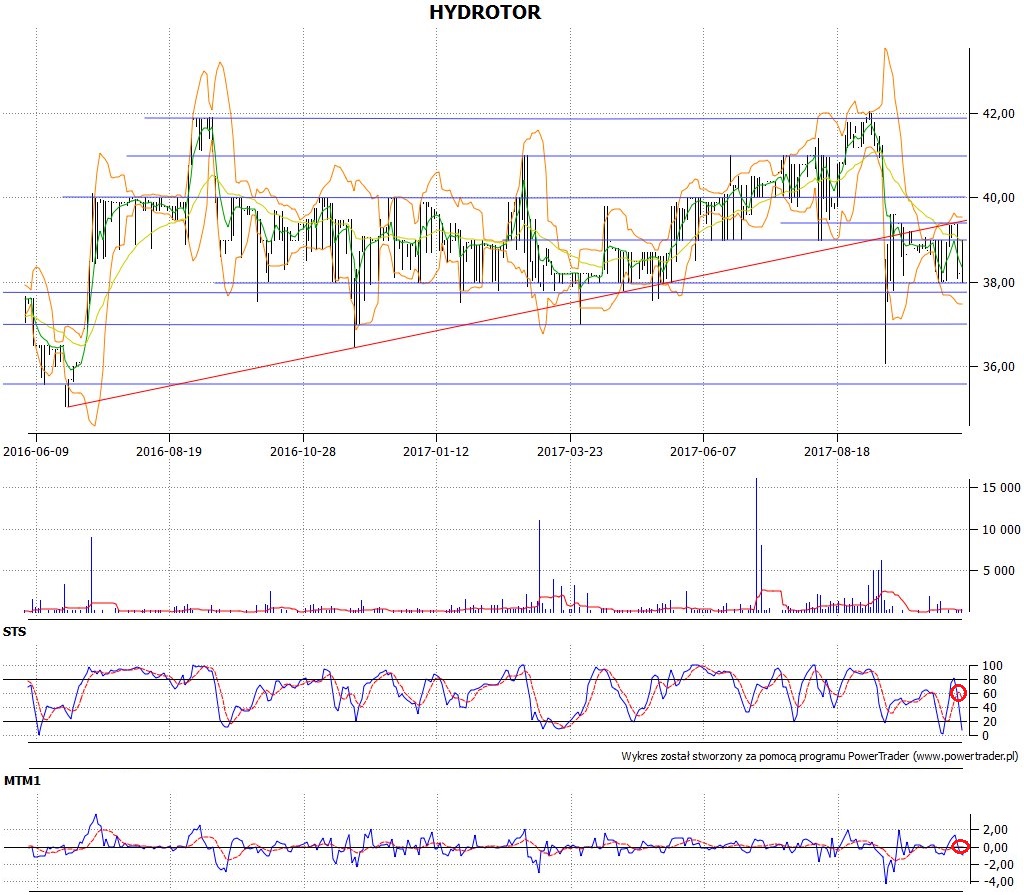Select the 2016-10-28 date label
This screenshot has height=895, width=1024.
[302, 451]
